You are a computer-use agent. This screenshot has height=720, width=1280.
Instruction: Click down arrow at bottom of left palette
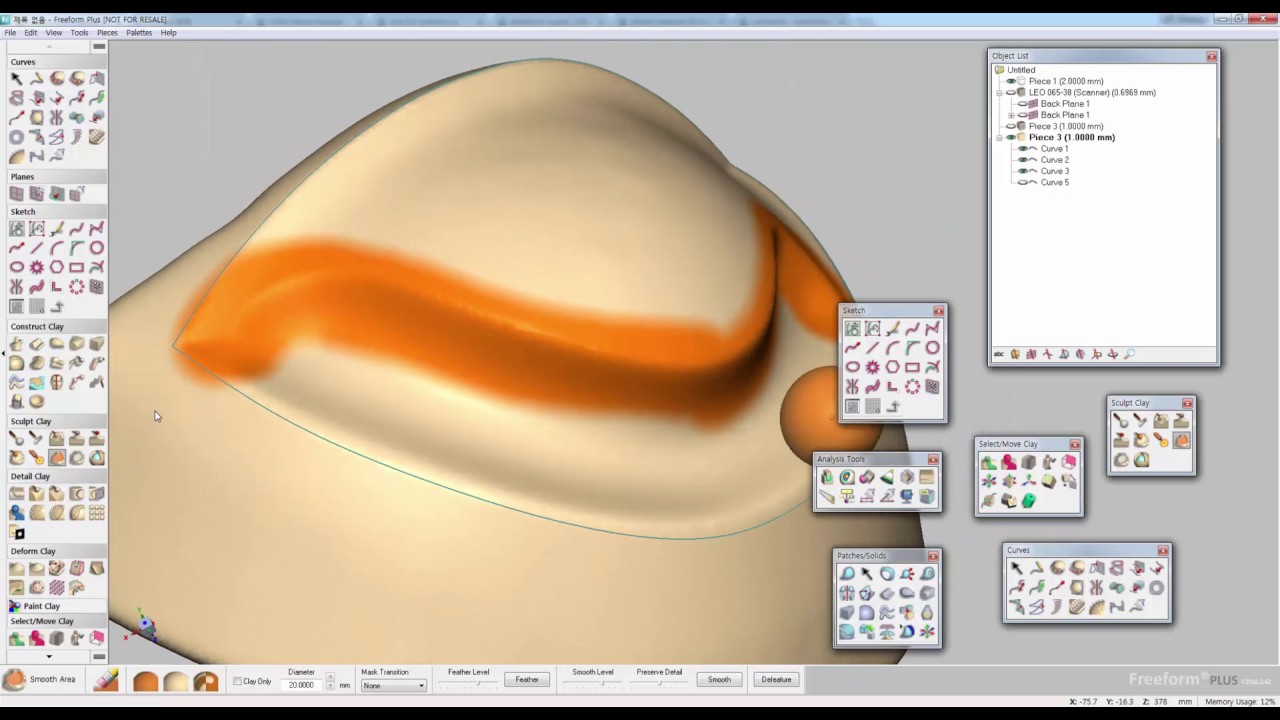49,656
